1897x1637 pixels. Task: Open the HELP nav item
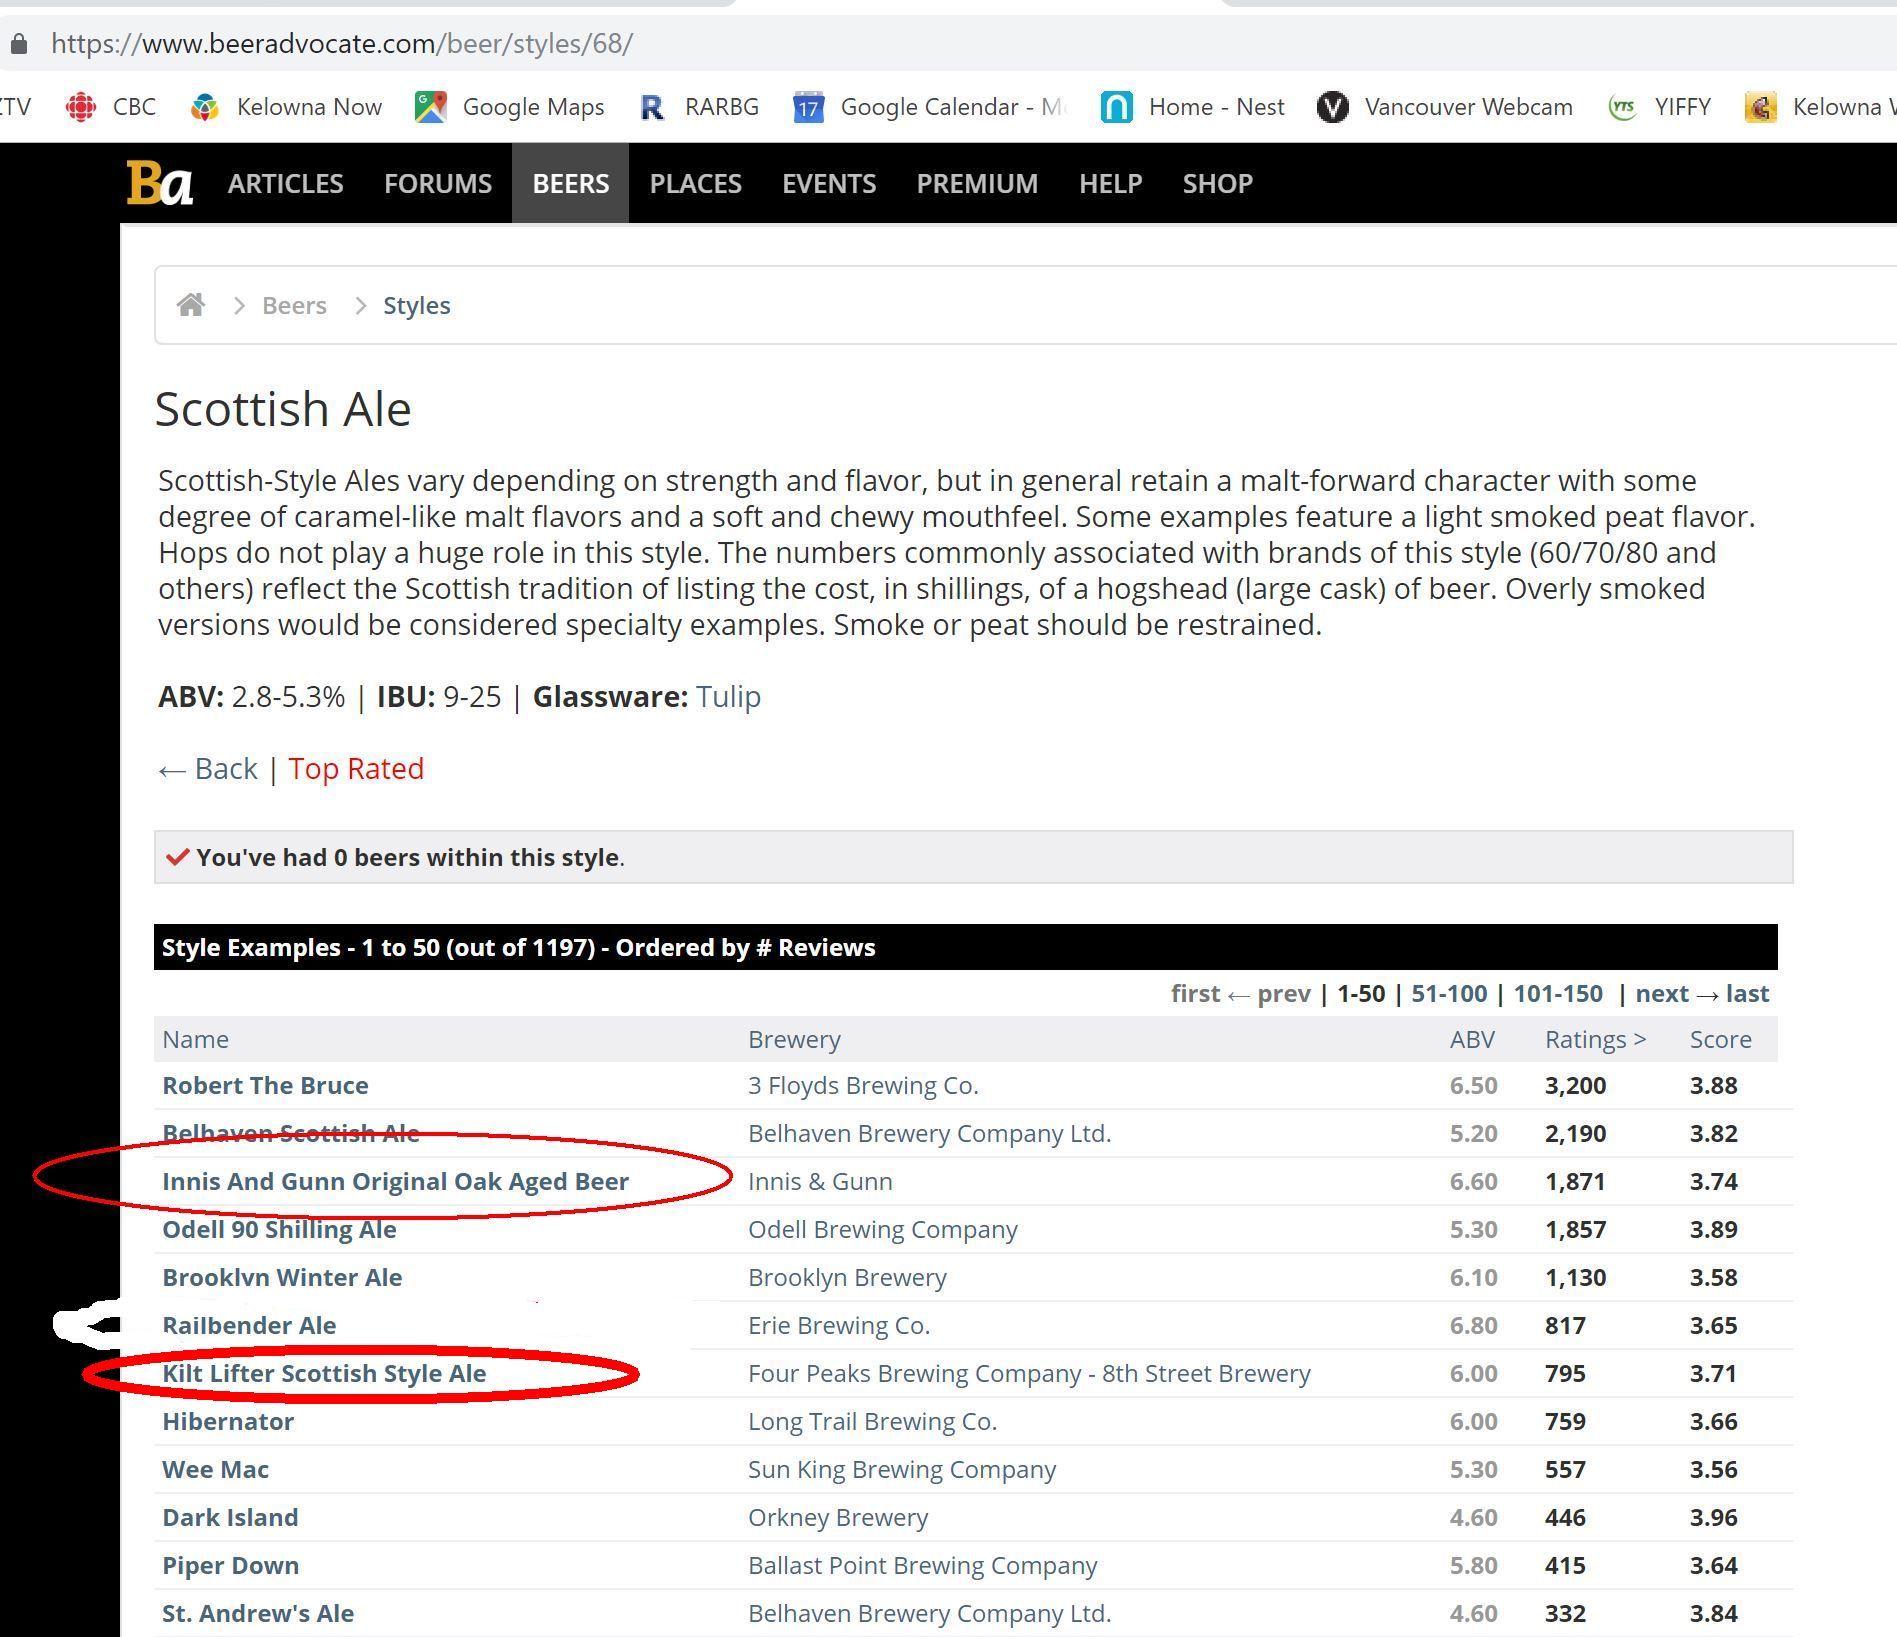point(1111,184)
